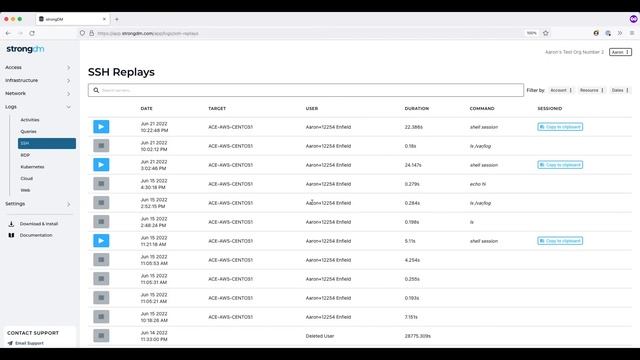Reload the page with refresh icon

[32, 33]
